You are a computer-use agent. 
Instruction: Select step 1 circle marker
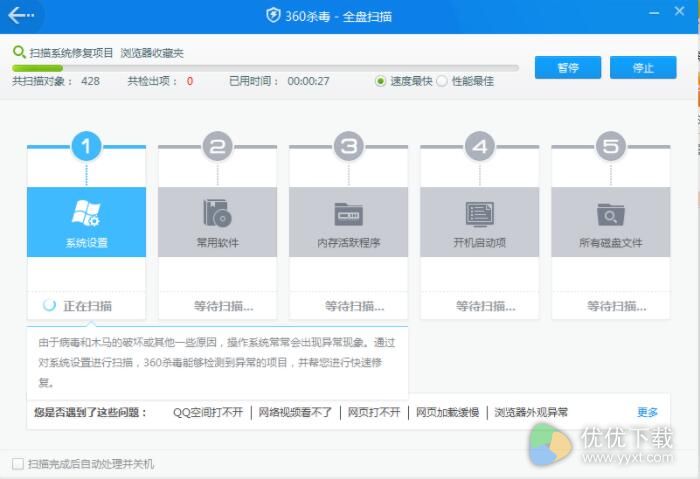[86, 146]
